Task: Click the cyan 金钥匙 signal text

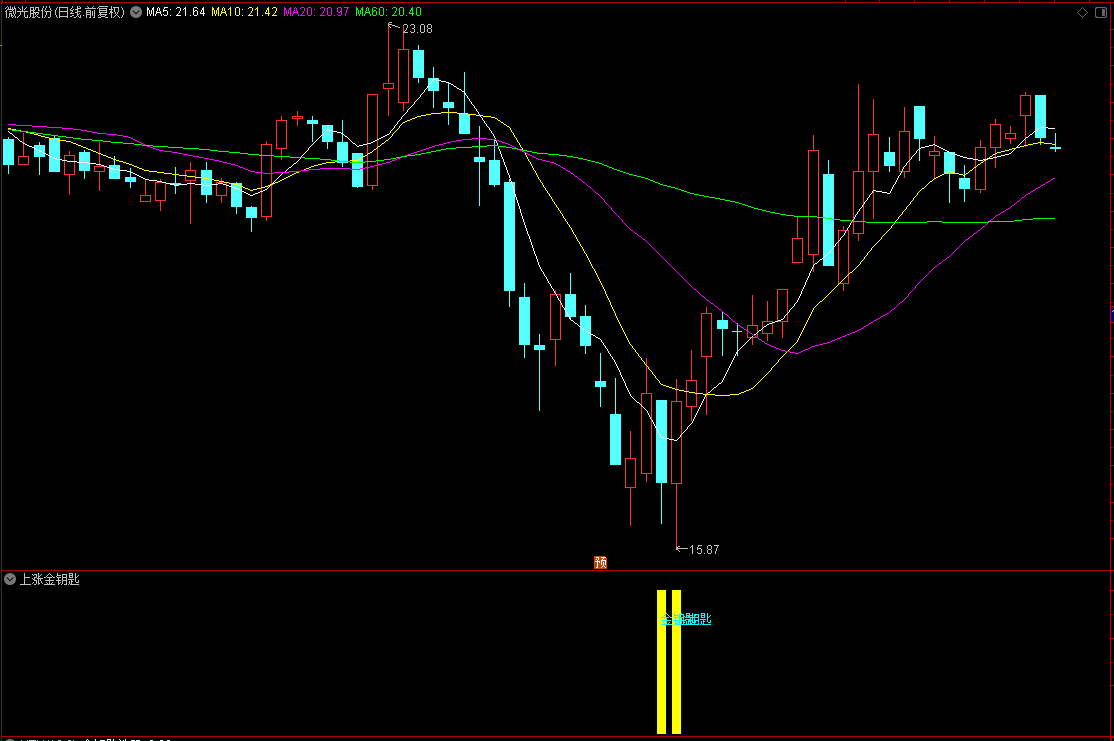Action: [x=686, y=619]
